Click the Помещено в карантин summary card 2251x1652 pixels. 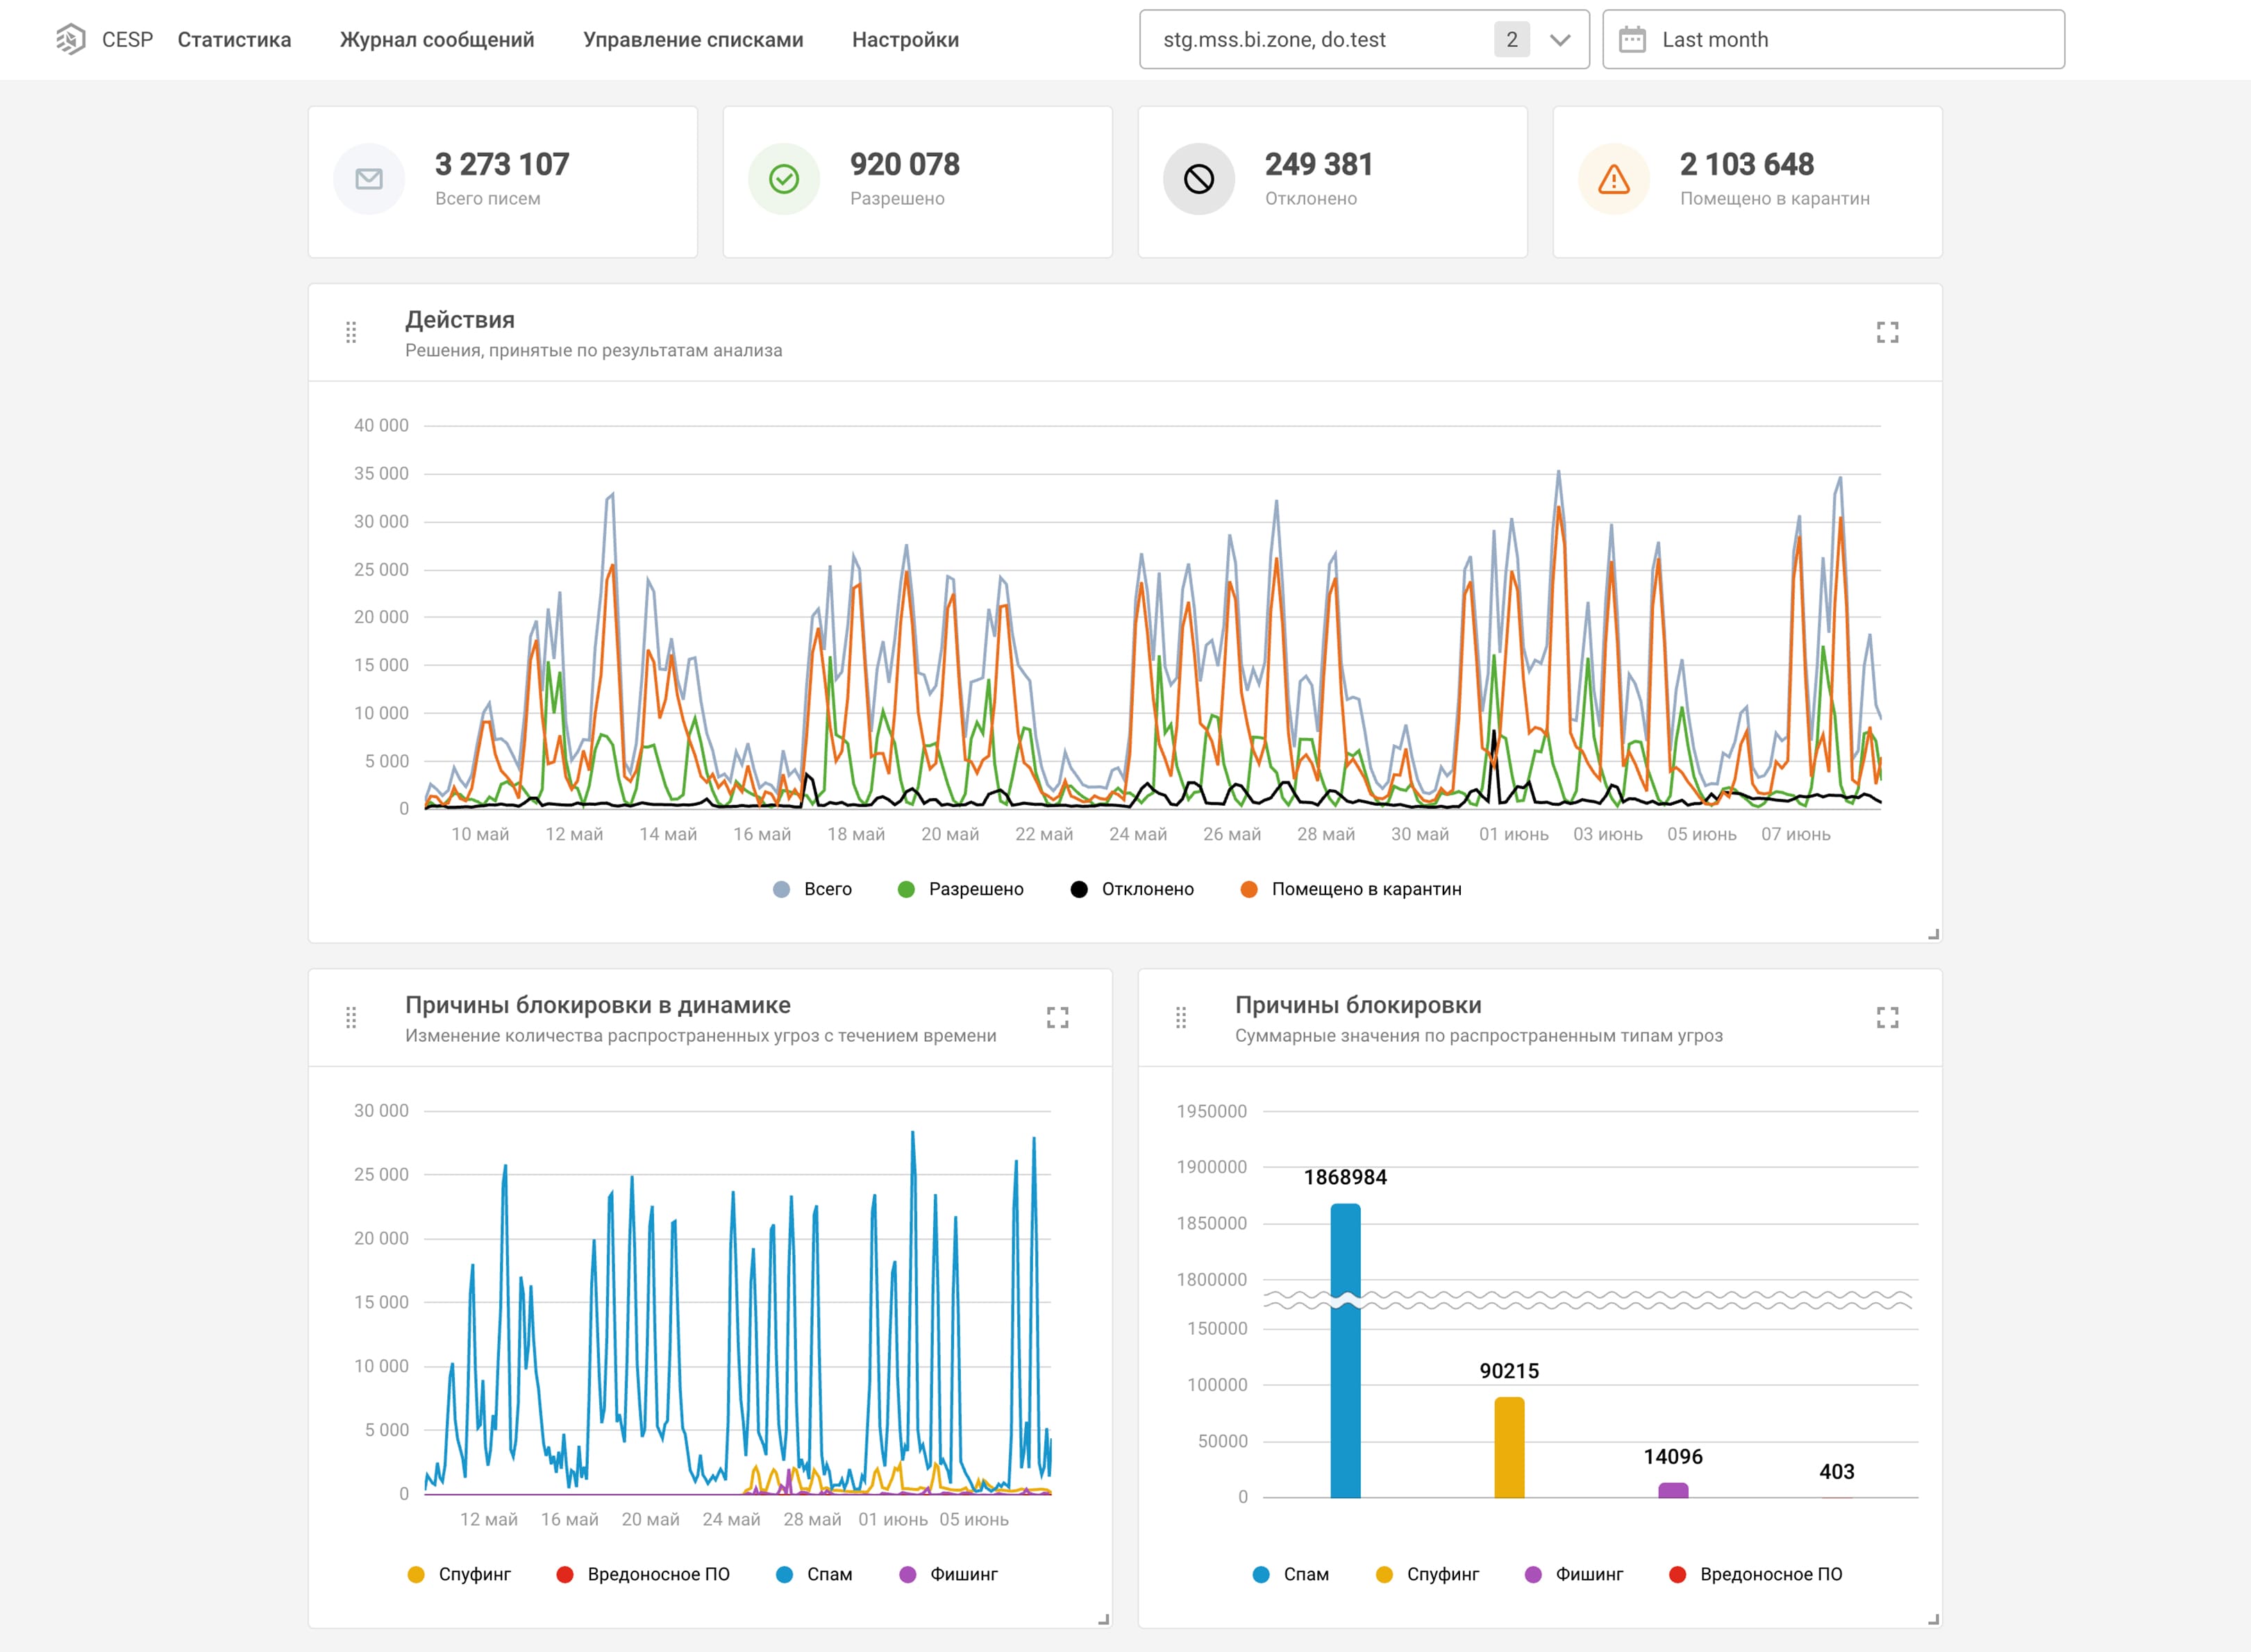1747,182
